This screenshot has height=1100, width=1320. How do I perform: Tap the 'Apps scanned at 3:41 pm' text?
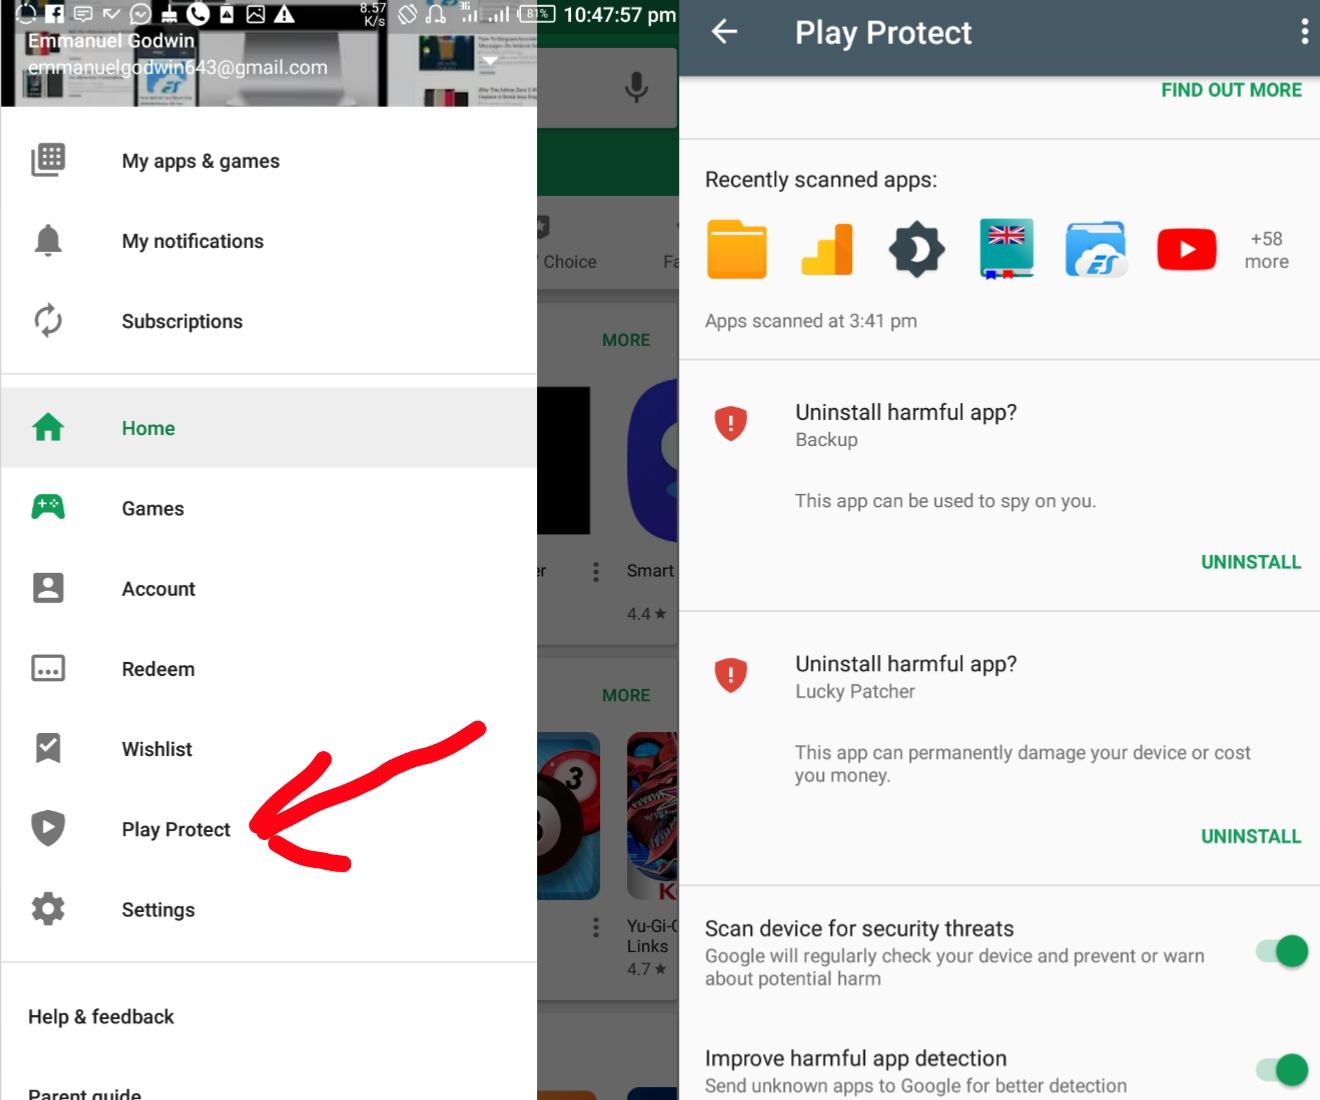[x=811, y=321]
